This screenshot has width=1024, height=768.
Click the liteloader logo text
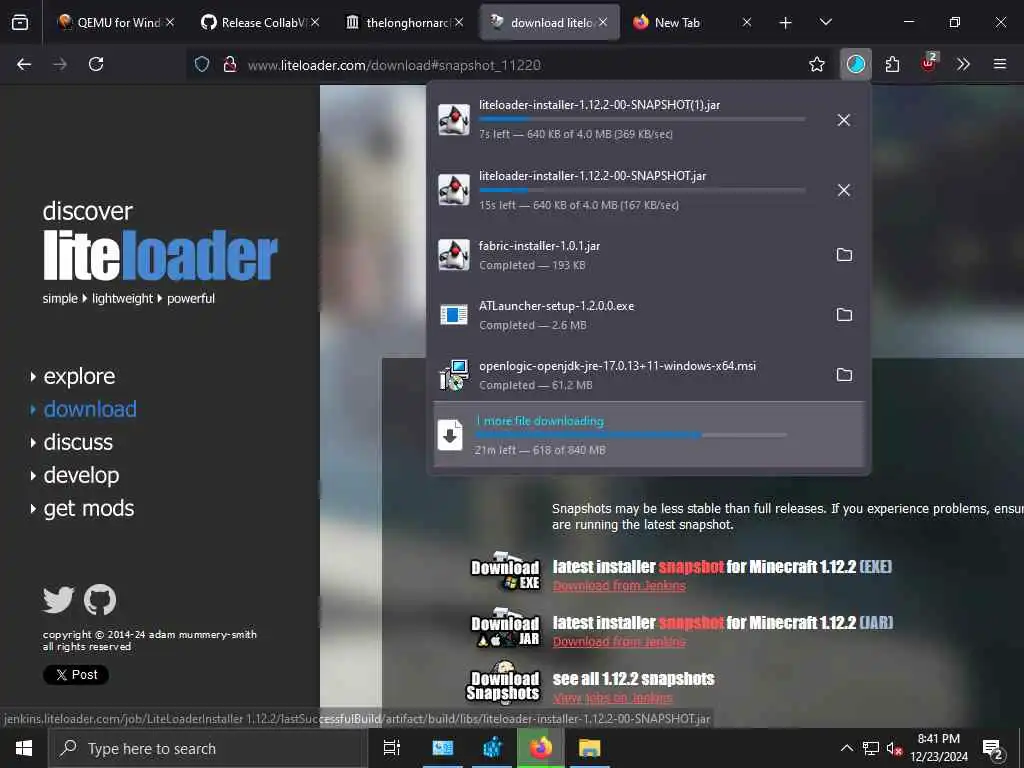tap(160, 255)
